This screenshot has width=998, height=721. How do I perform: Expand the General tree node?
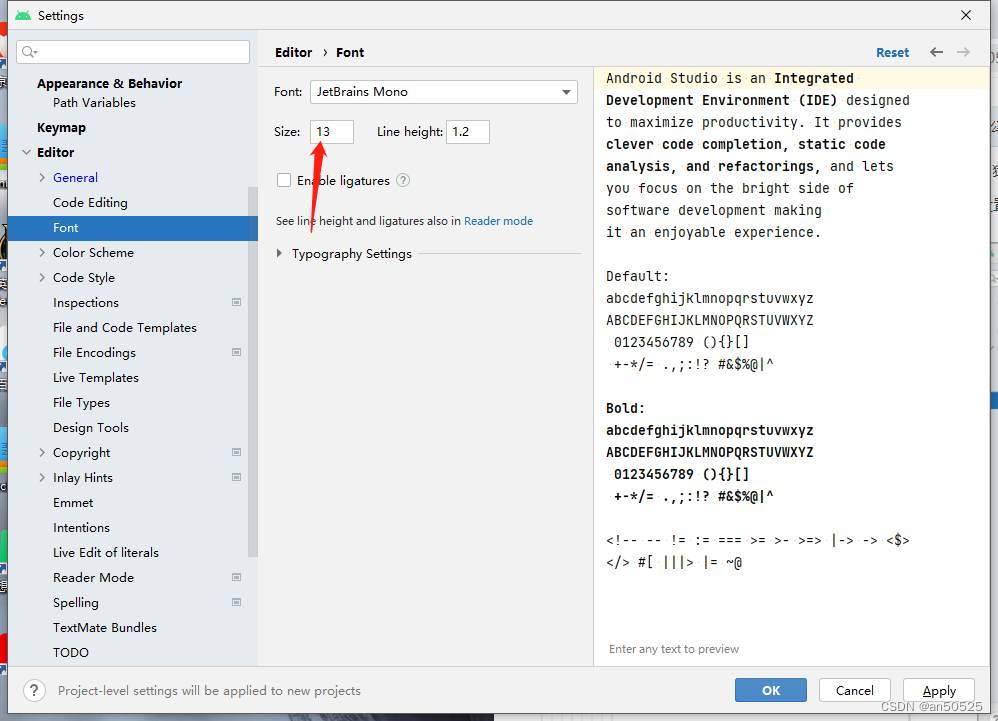click(x=42, y=178)
